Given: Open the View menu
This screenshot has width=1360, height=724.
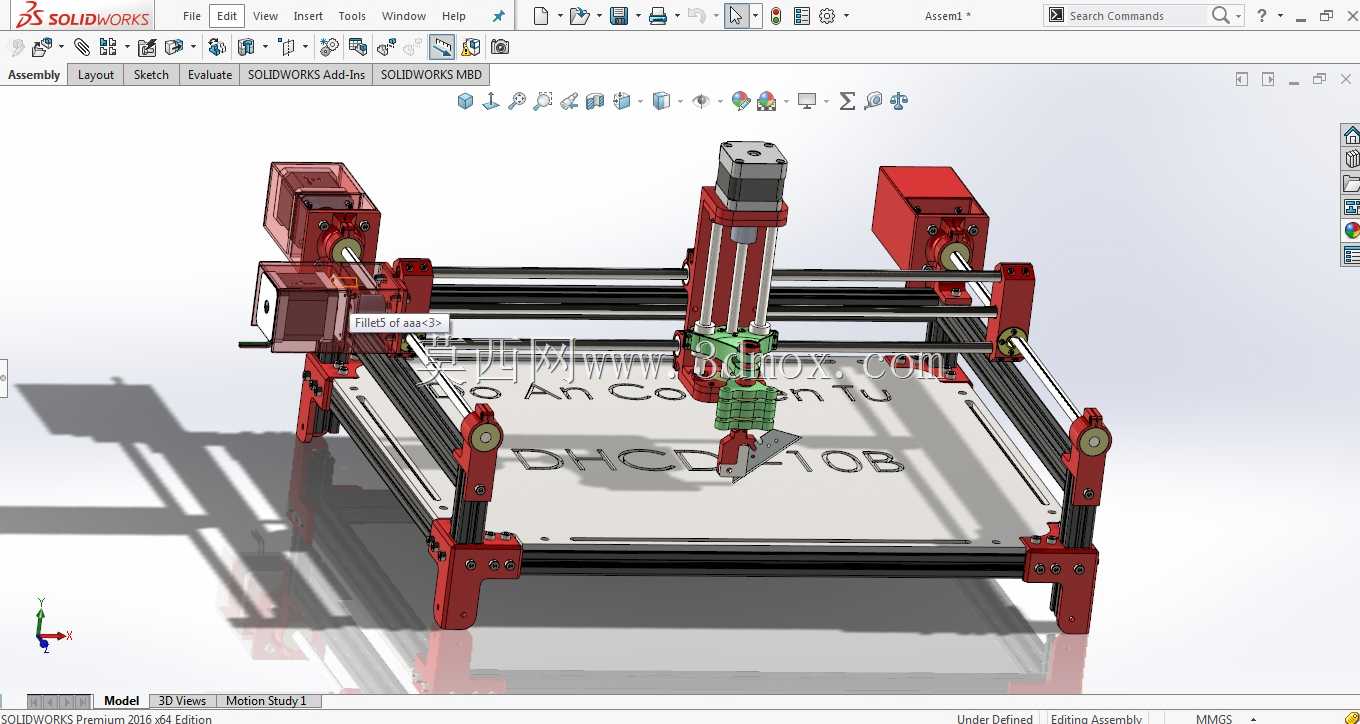Looking at the screenshot, I should click(x=265, y=16).
